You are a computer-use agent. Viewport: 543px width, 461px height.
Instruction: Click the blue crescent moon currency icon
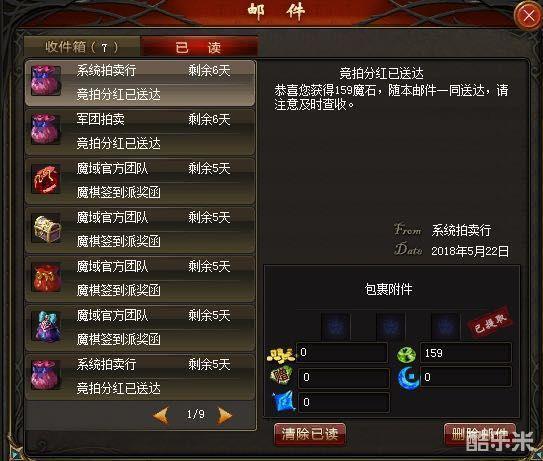(408, 378)
